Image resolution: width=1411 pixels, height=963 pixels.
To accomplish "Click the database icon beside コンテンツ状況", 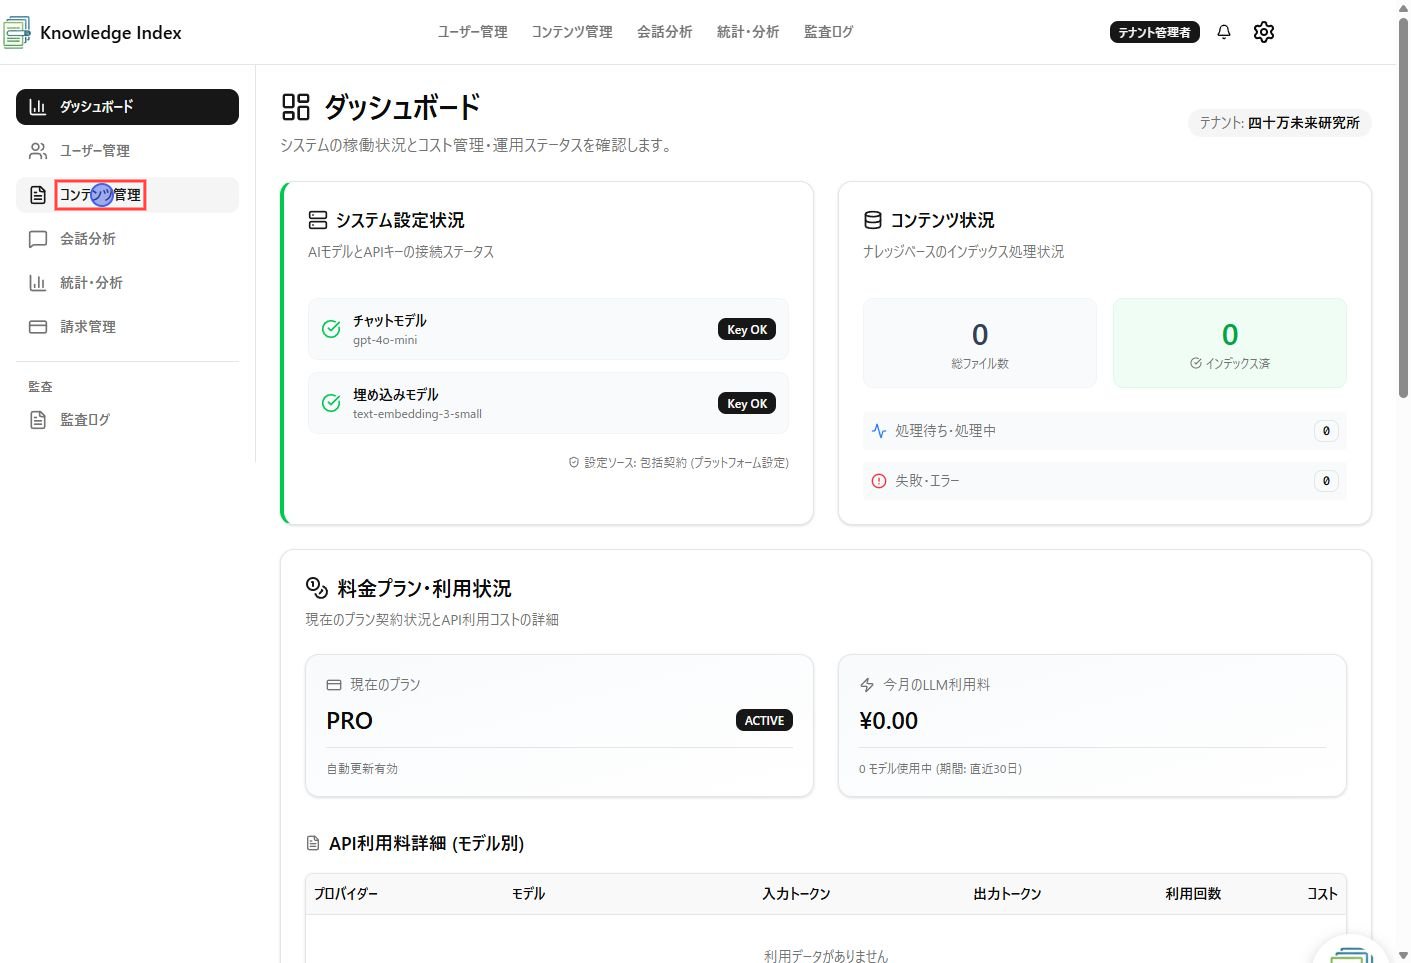I will (x=873, y=220).
